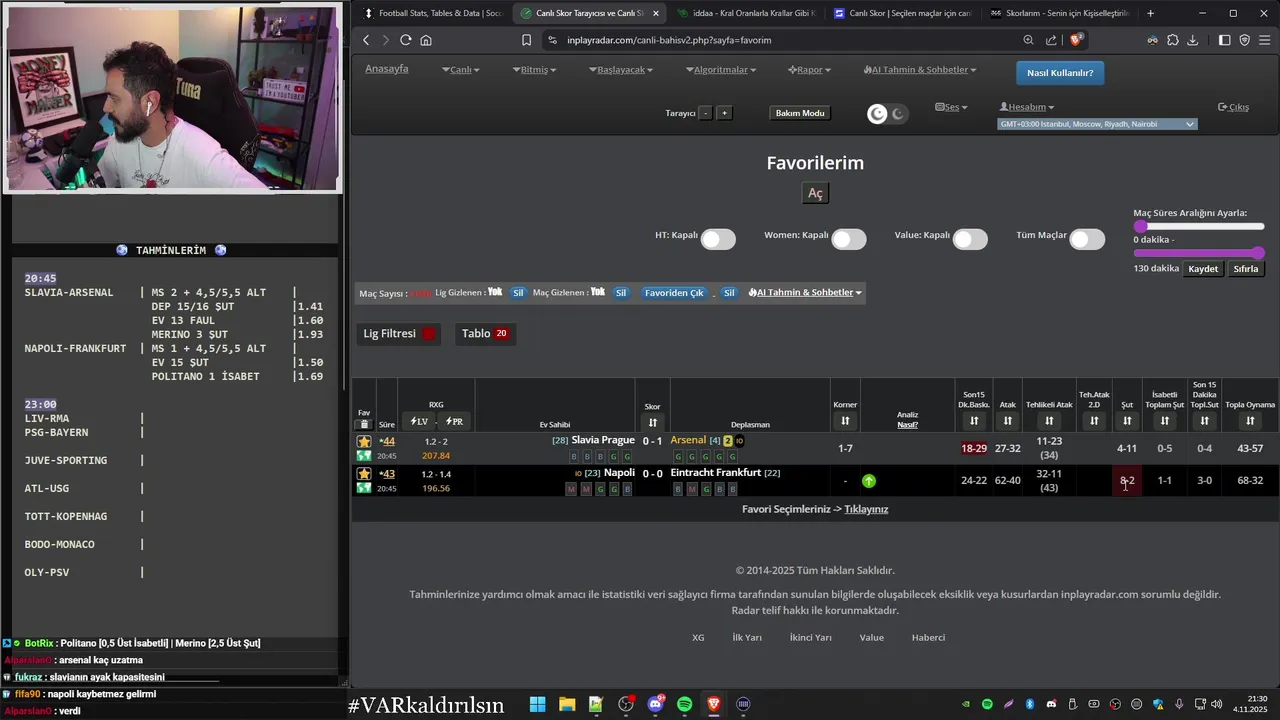Star the Slavia Prague favorite icon

click(x=364, y=441)
